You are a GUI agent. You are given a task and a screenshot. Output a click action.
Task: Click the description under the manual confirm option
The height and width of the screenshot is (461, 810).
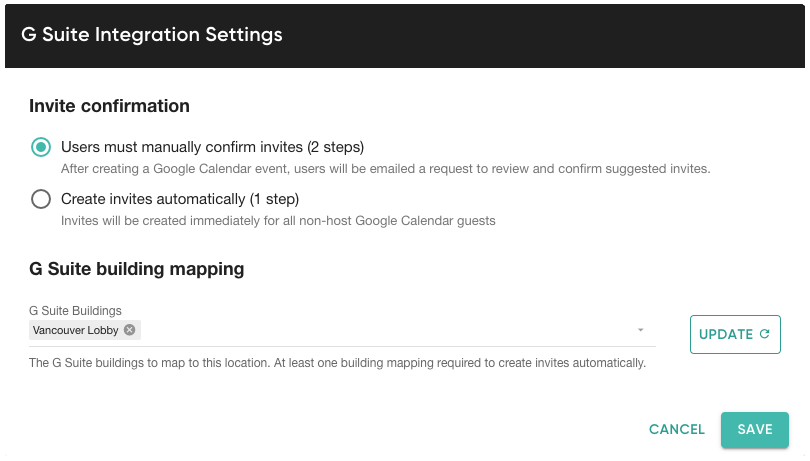[x=385, y=169]
